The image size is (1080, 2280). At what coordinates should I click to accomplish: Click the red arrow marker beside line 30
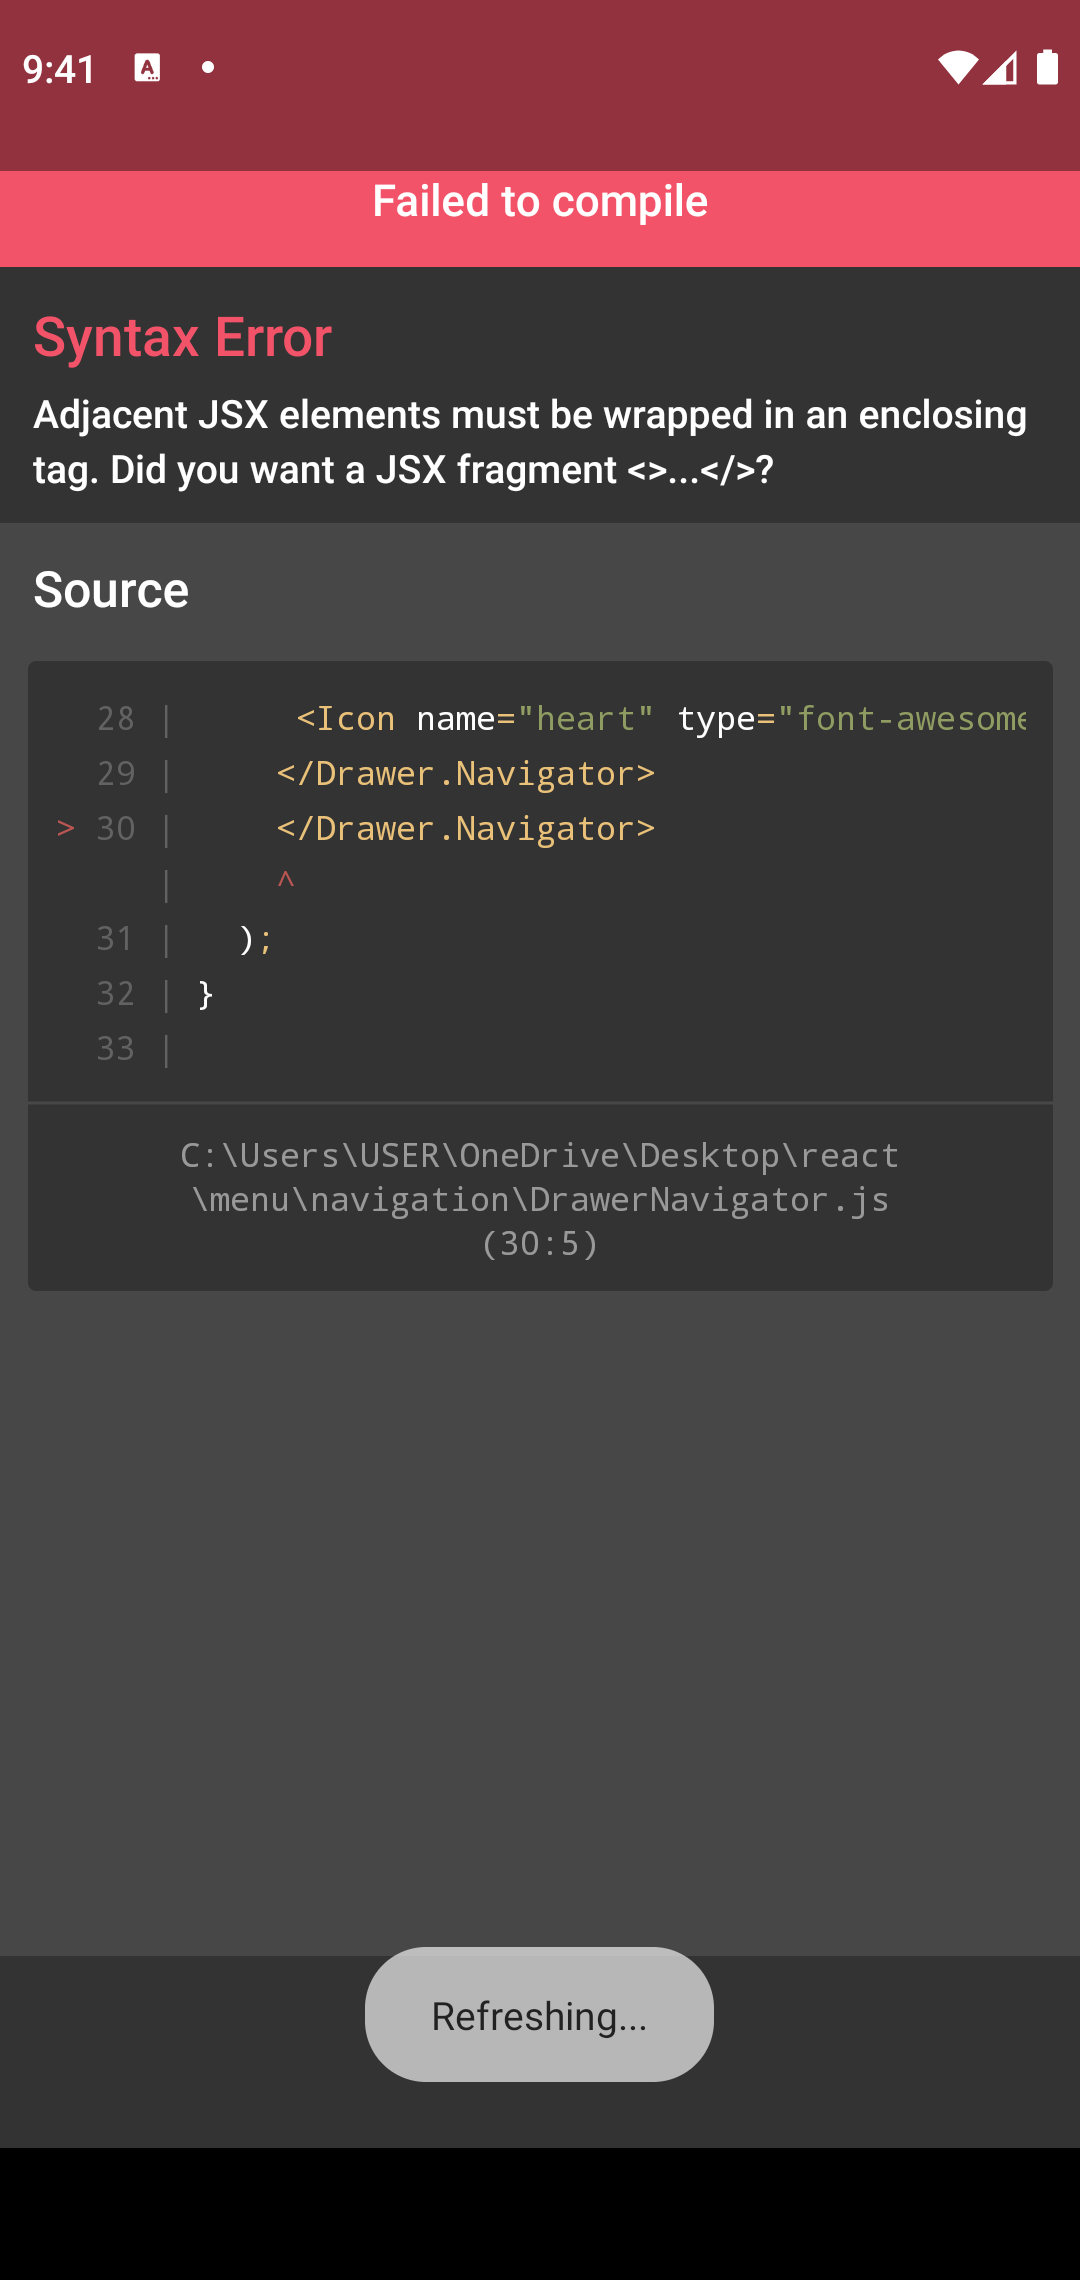point(66,828)
